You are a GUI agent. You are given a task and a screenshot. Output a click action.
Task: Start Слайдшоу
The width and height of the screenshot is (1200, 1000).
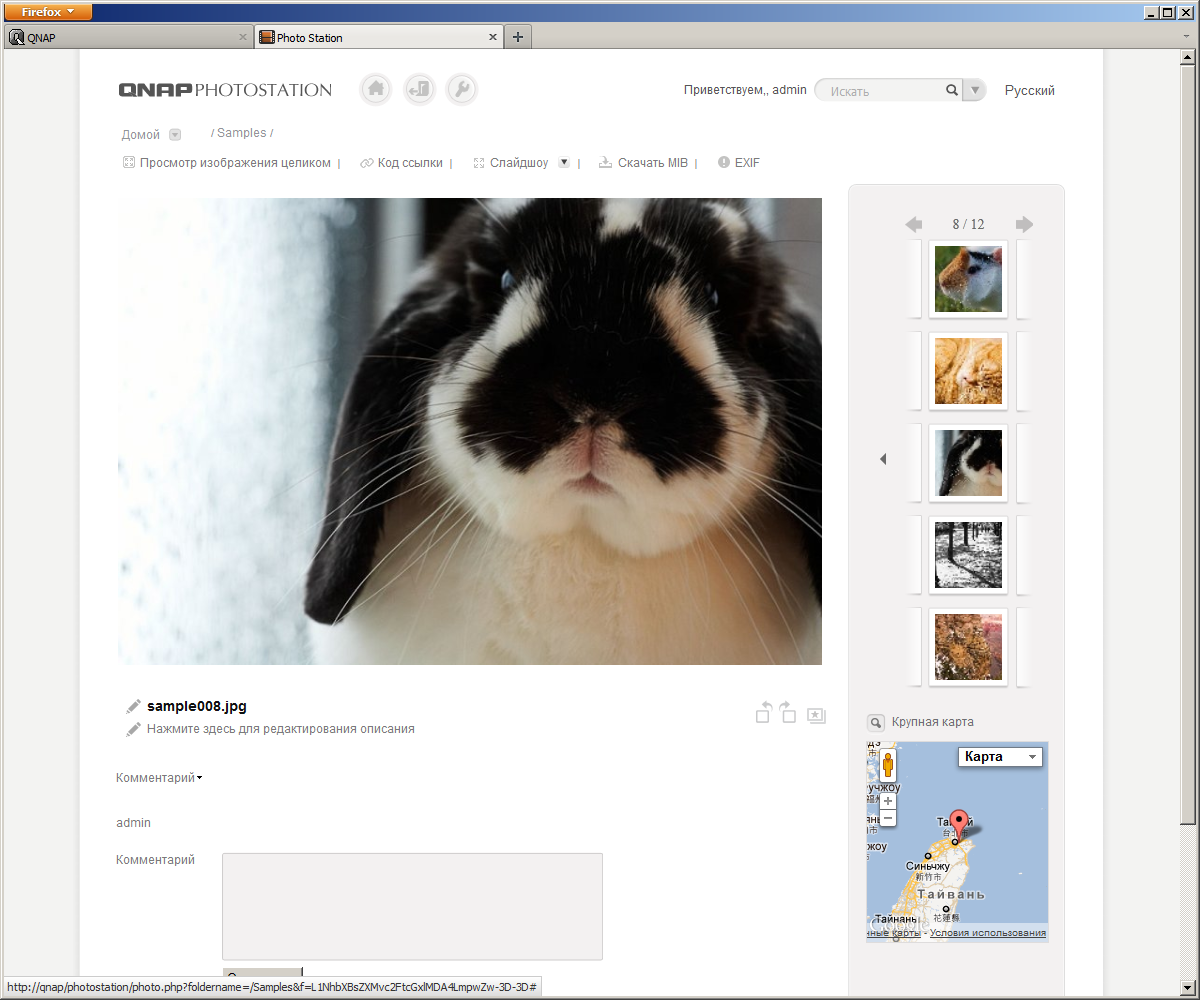tap(519, 163)
